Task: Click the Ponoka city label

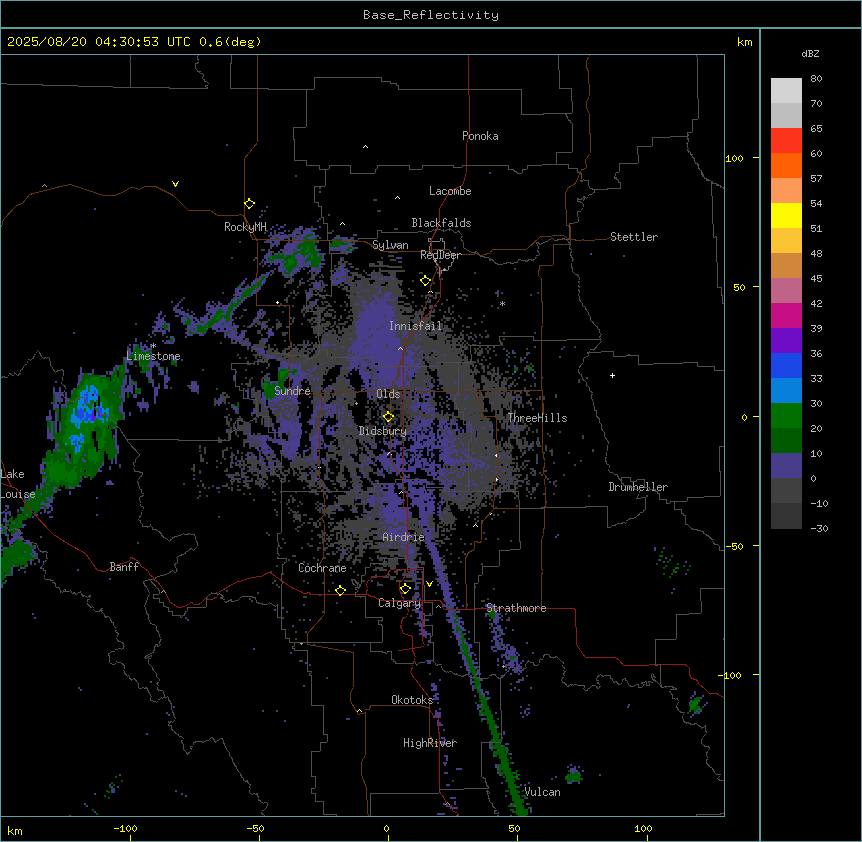Action: (x=480, y=136)
